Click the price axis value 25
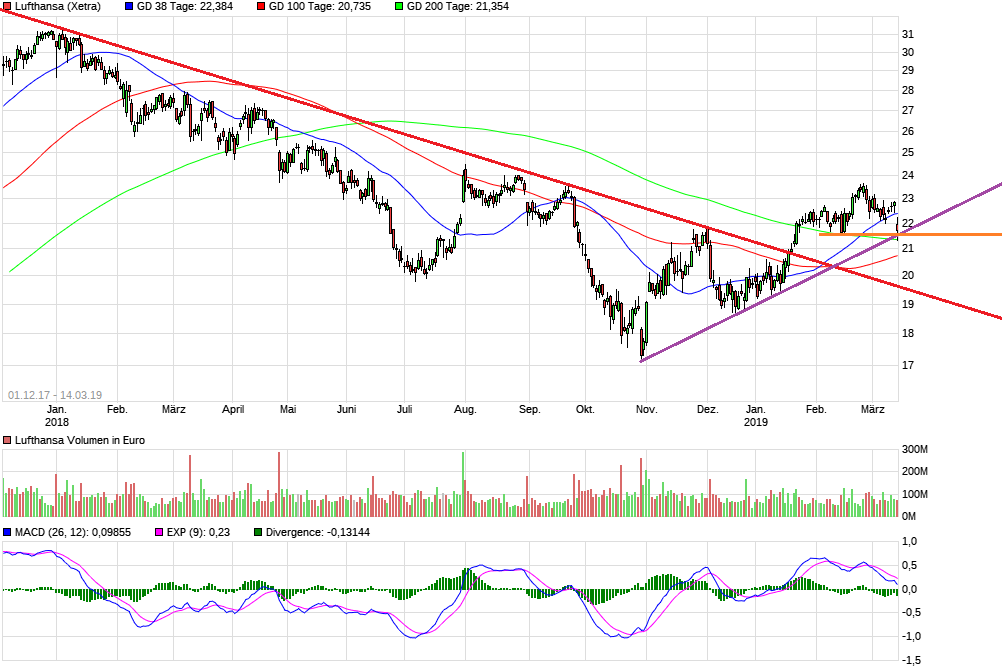Viewport: 1002px width, 670px height. tap(907, 152)
